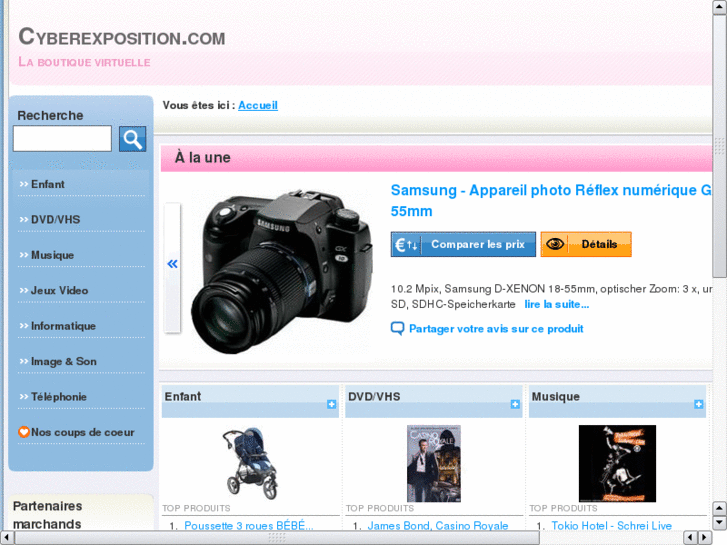
Task: Open the DVD/VHS sidebar category
Action: (x=55, y=219)
